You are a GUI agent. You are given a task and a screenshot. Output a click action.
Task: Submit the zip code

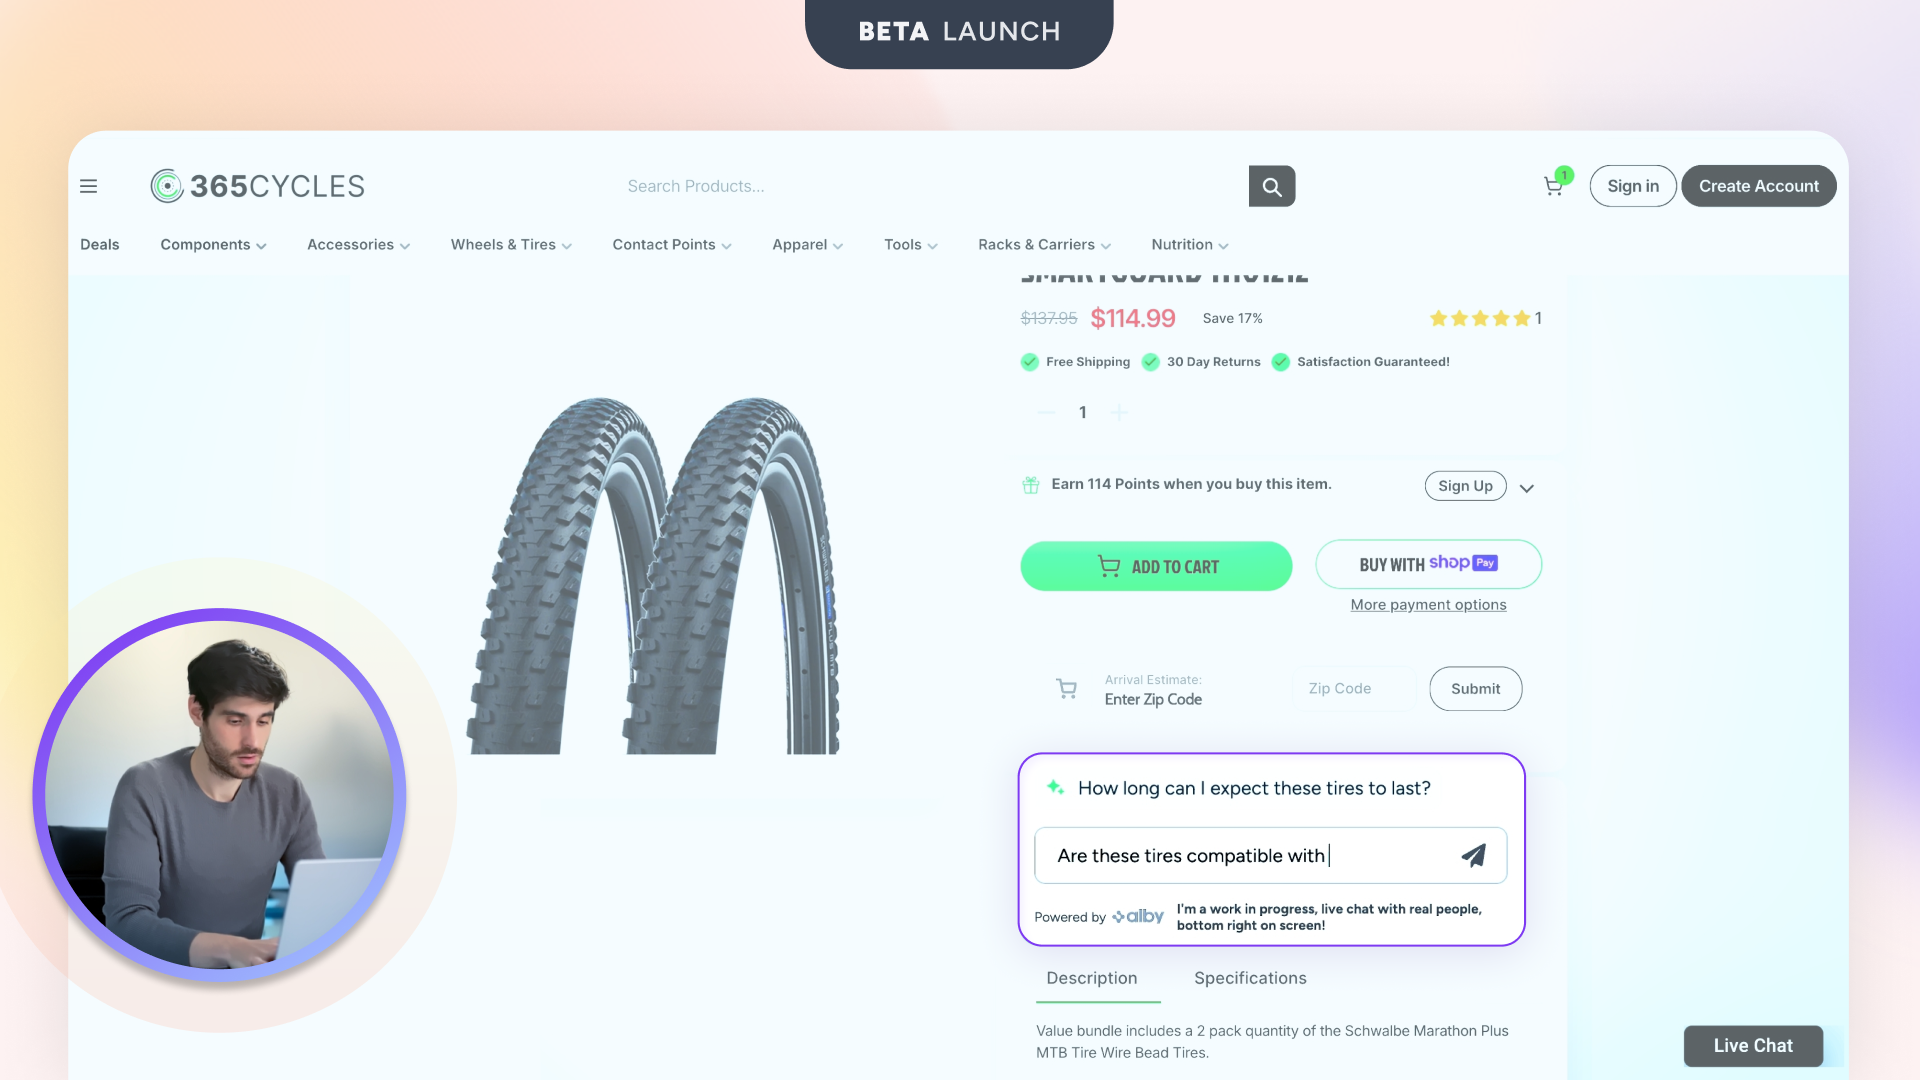coord(1475,689)
